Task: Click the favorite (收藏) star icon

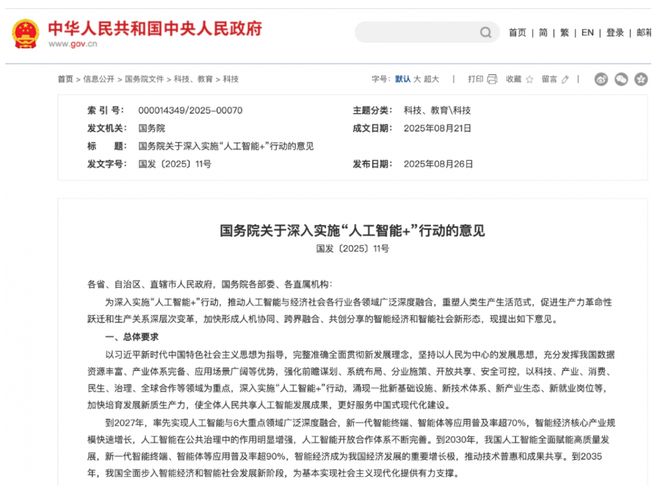Action: (530, 78)
